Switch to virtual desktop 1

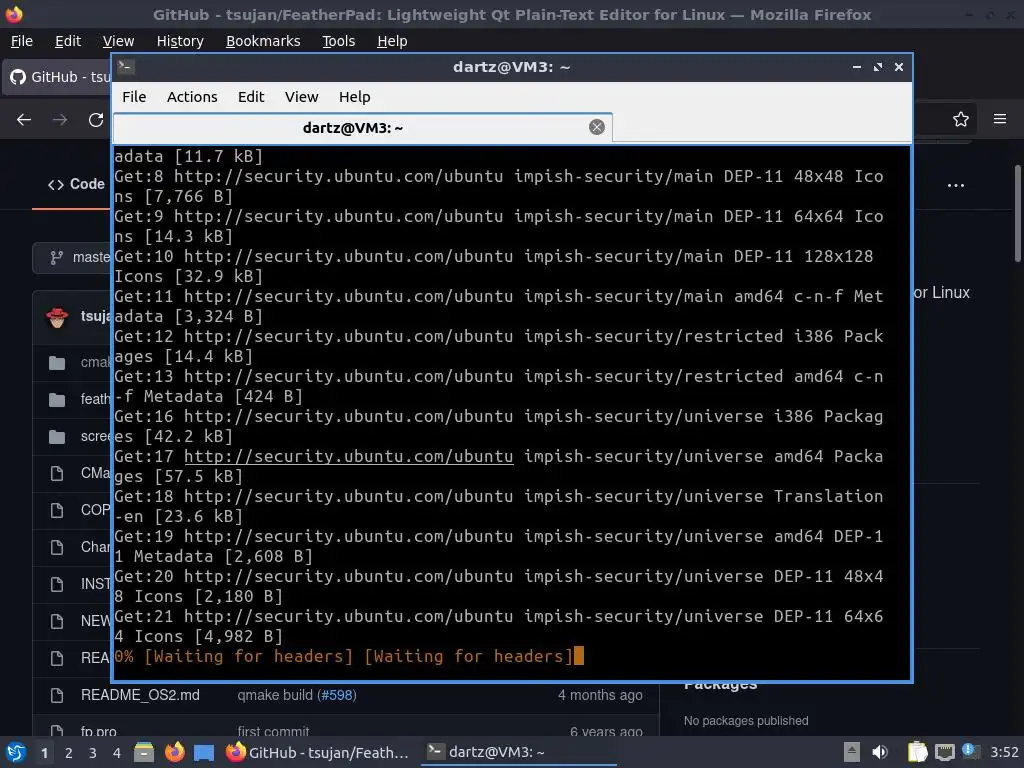[x=44, y=753]
